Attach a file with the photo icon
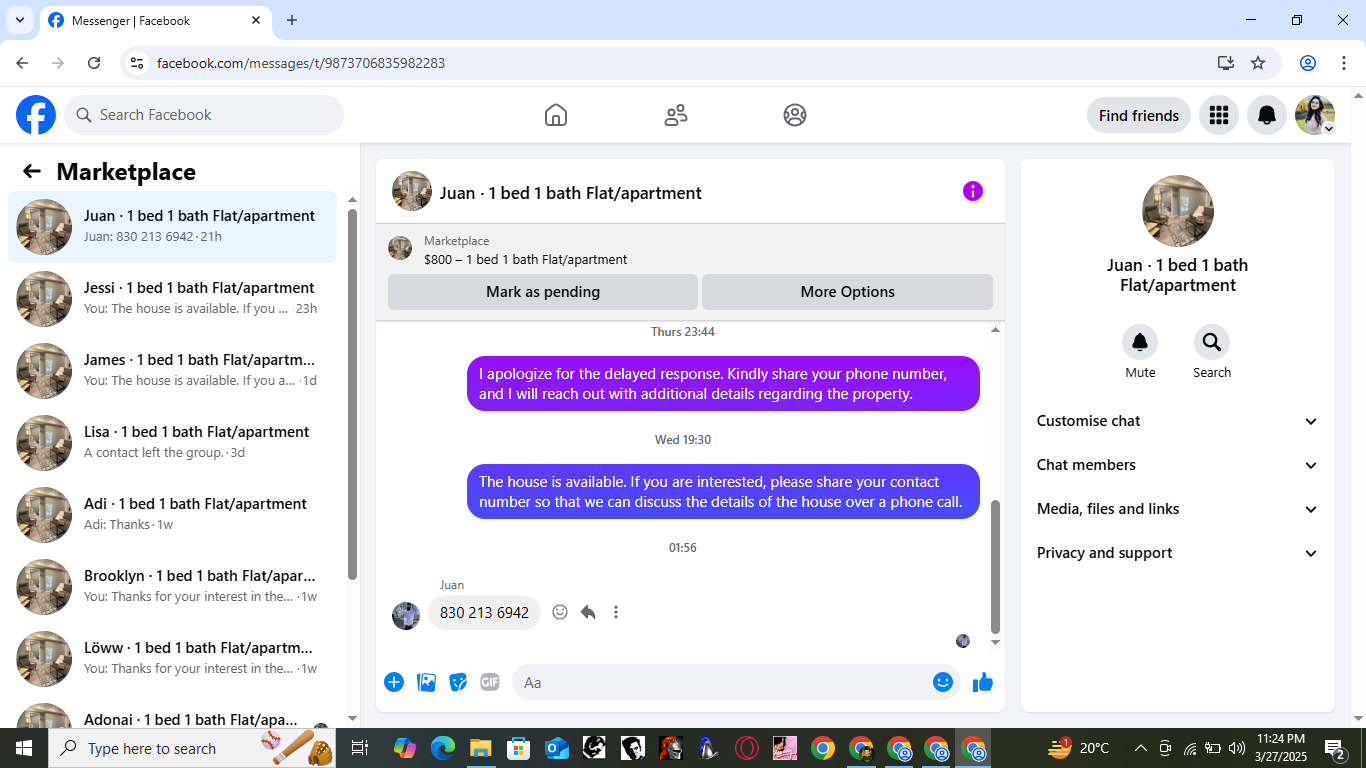1366x768 pixels. click(426, 682)
